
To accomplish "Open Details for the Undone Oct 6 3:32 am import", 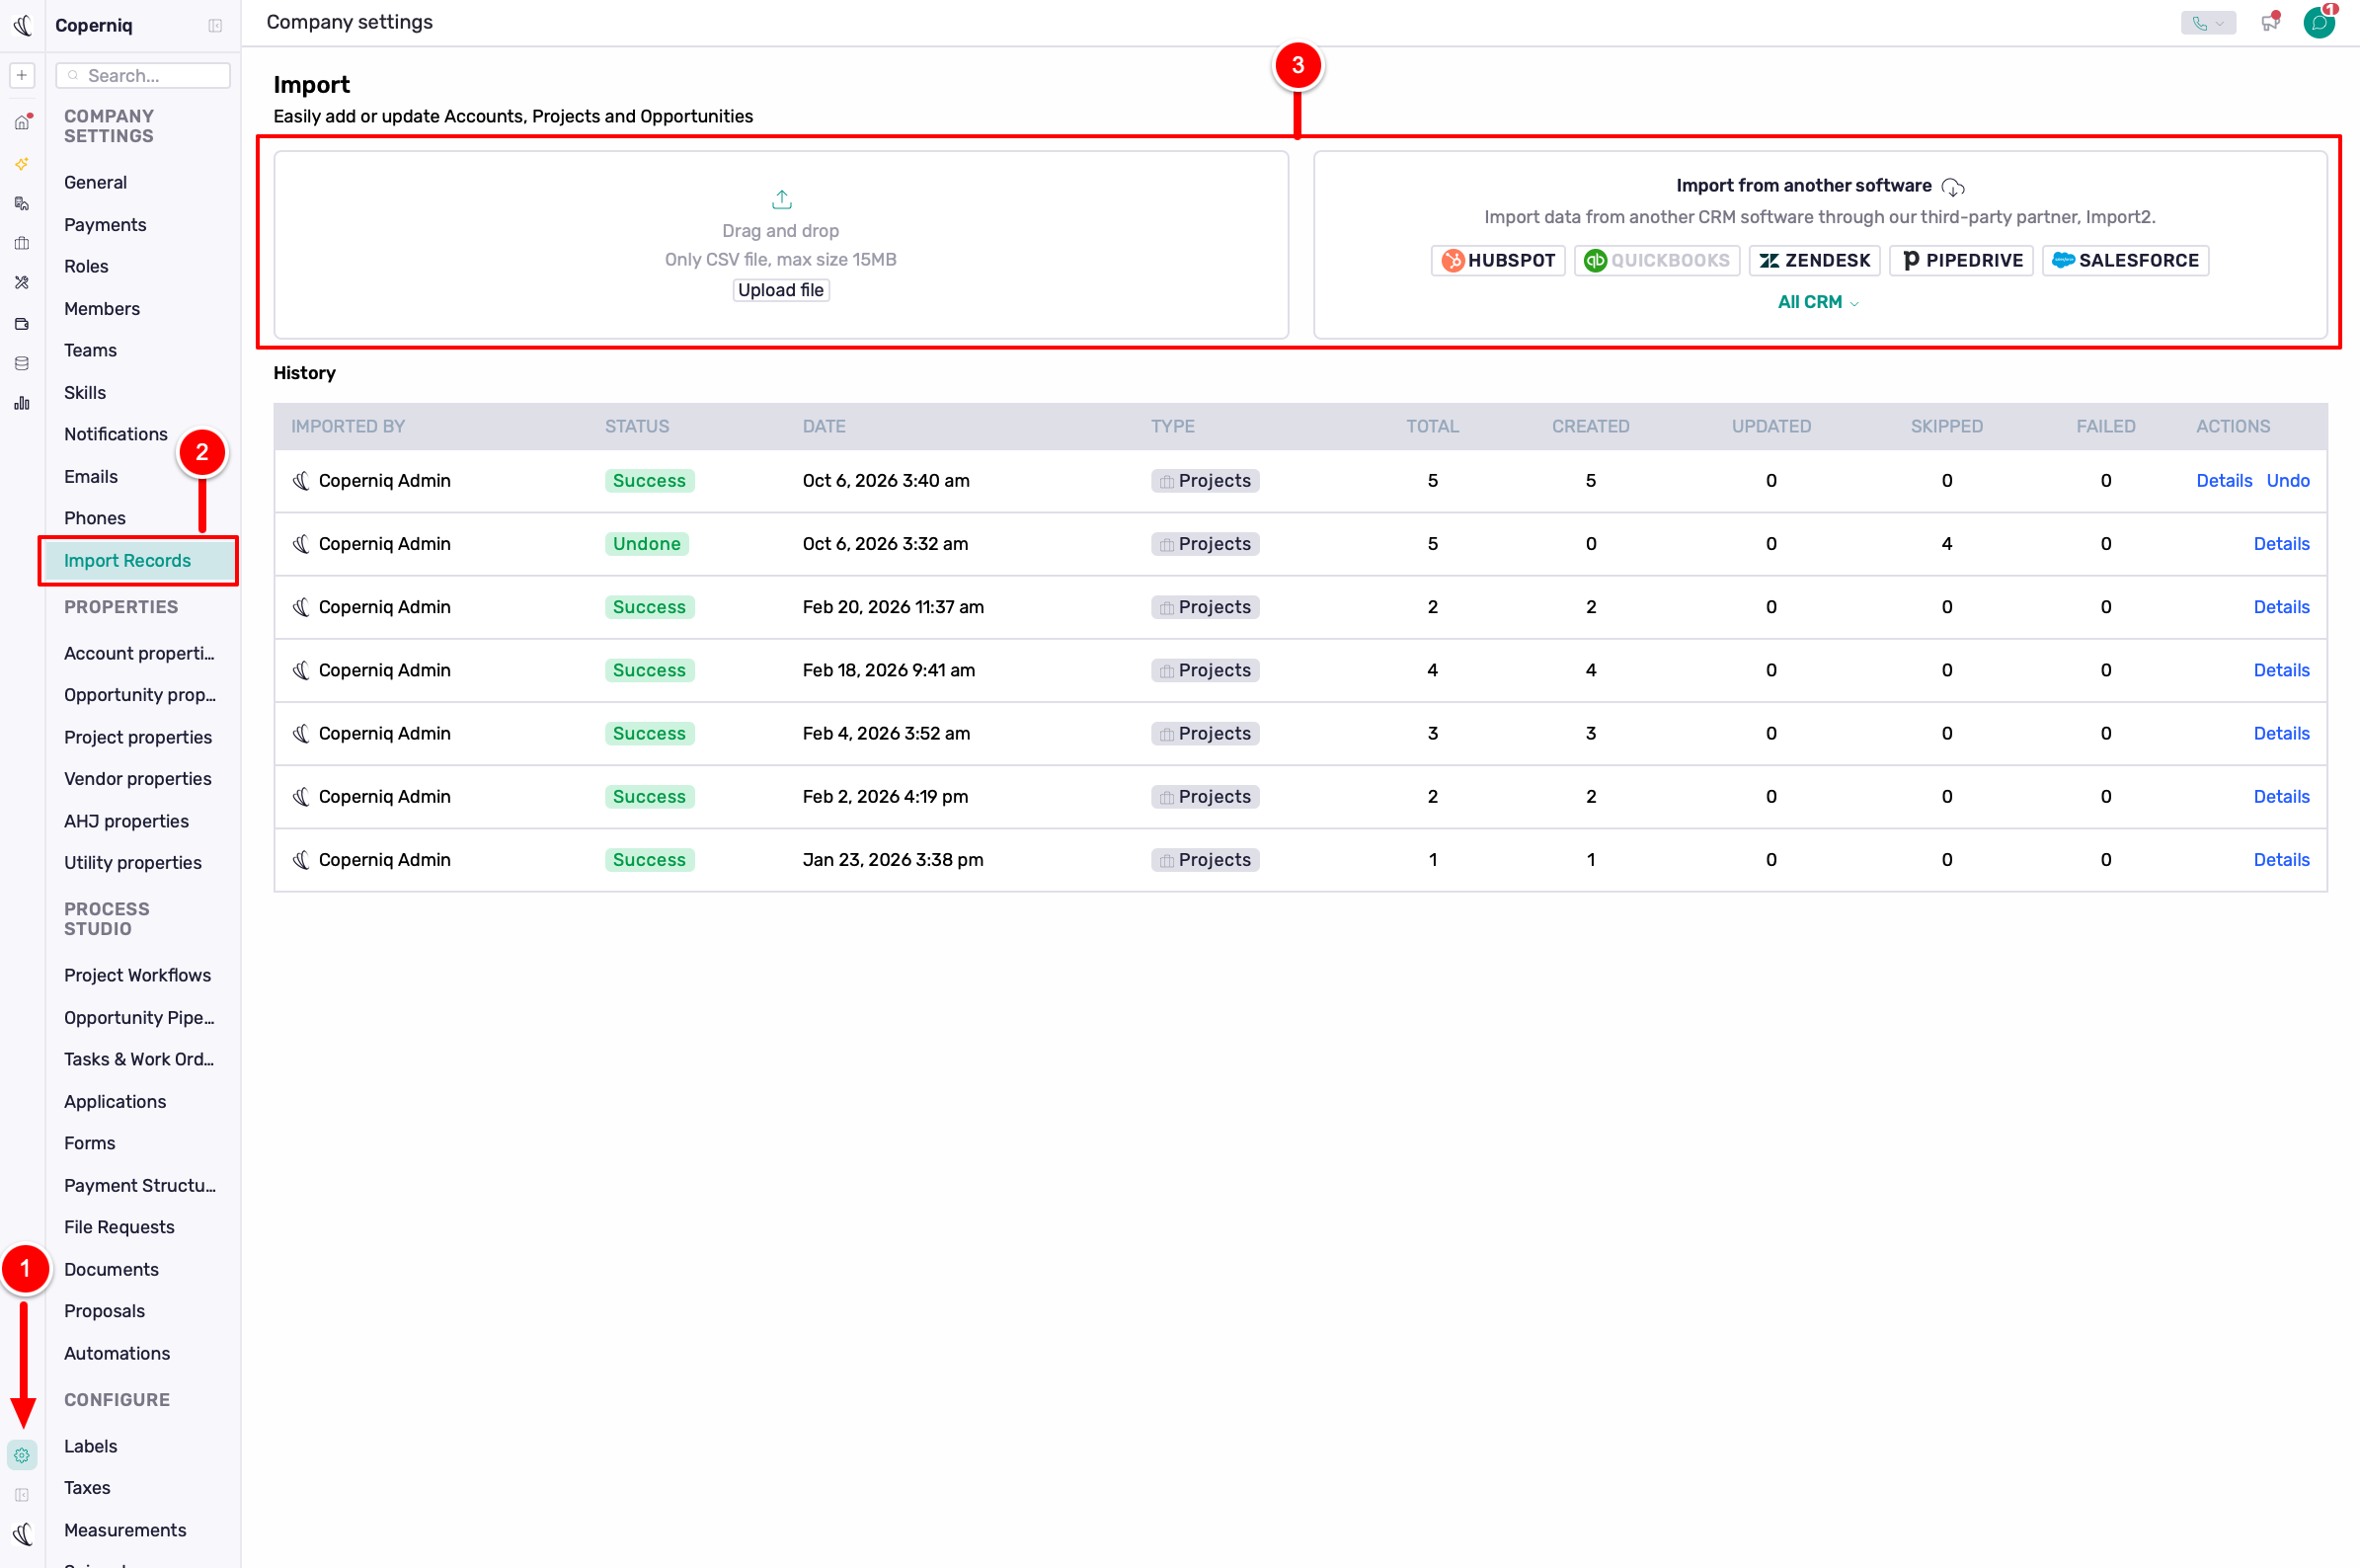I will [2281, 544].
